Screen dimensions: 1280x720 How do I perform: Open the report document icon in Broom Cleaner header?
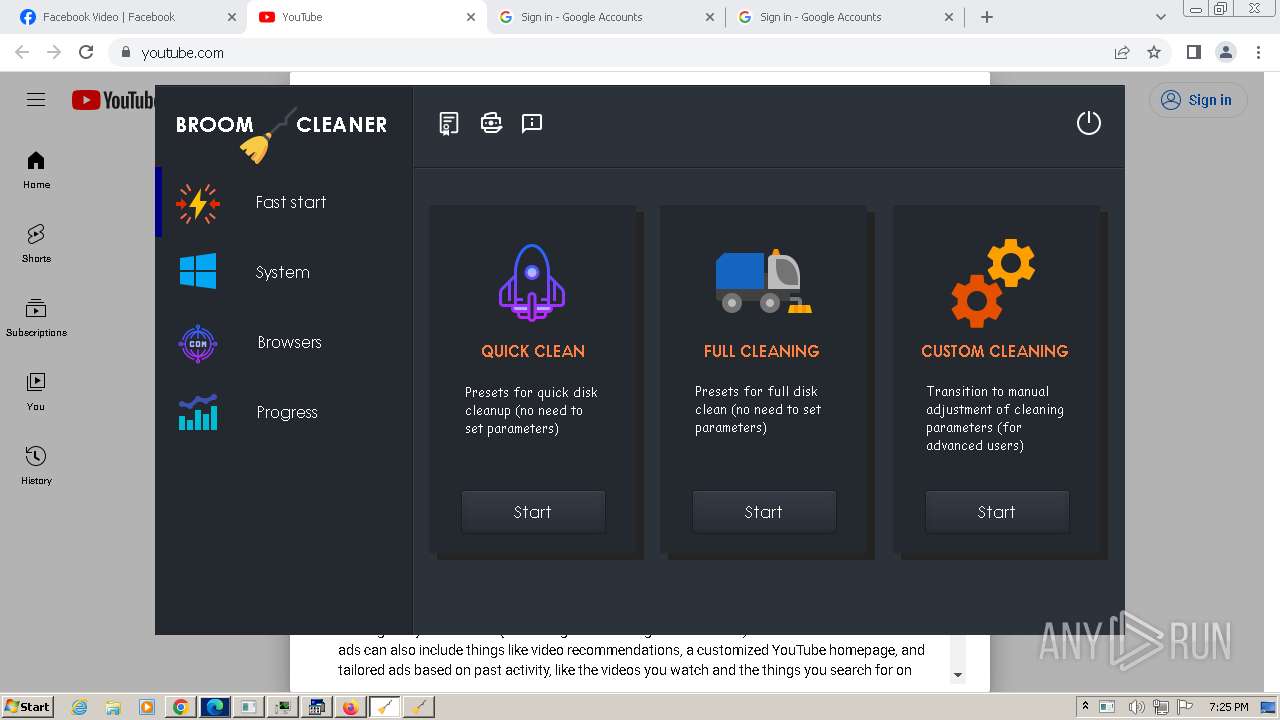[449, 123]
